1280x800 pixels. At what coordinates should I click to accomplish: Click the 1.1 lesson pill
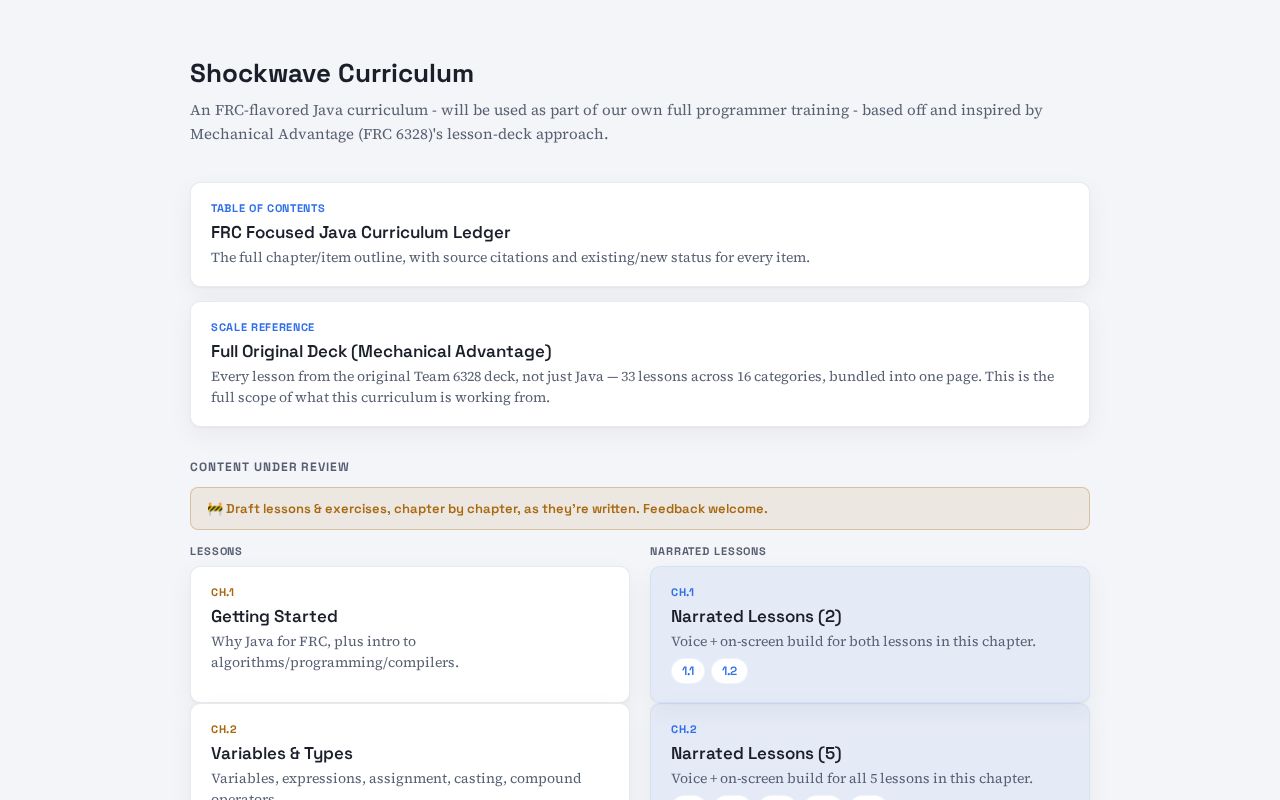pyautogui.click(x=688, y=671)
